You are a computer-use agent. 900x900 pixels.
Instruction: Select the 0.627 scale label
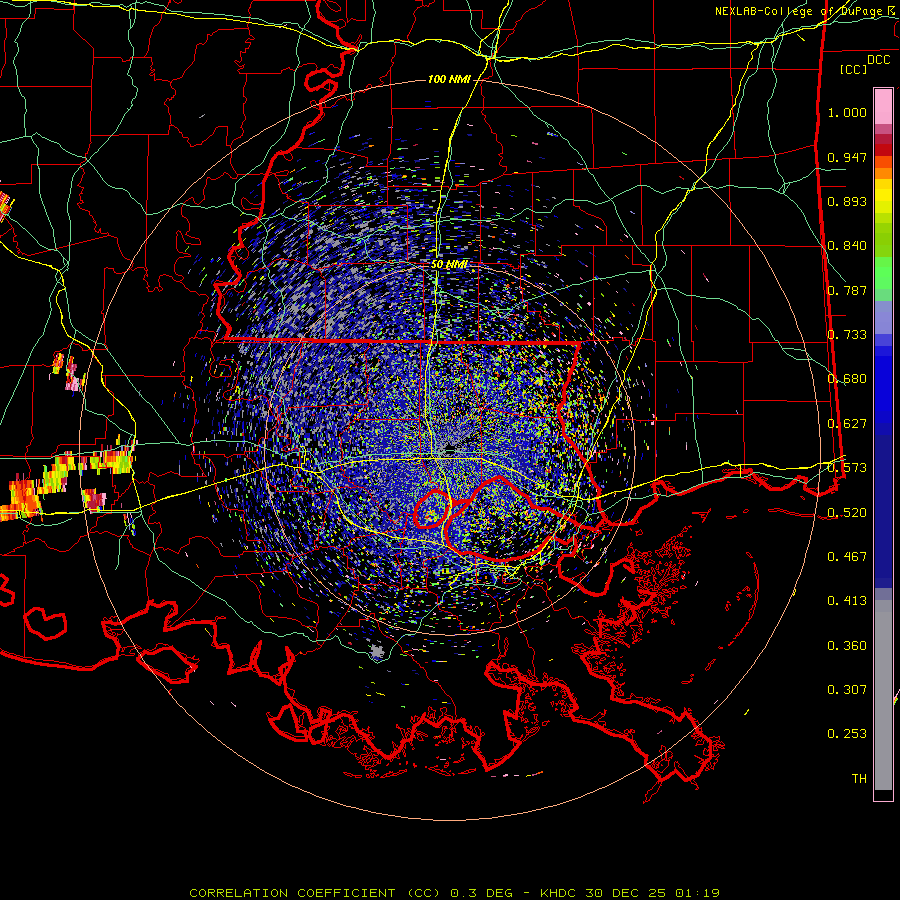(x=847, y=424)
